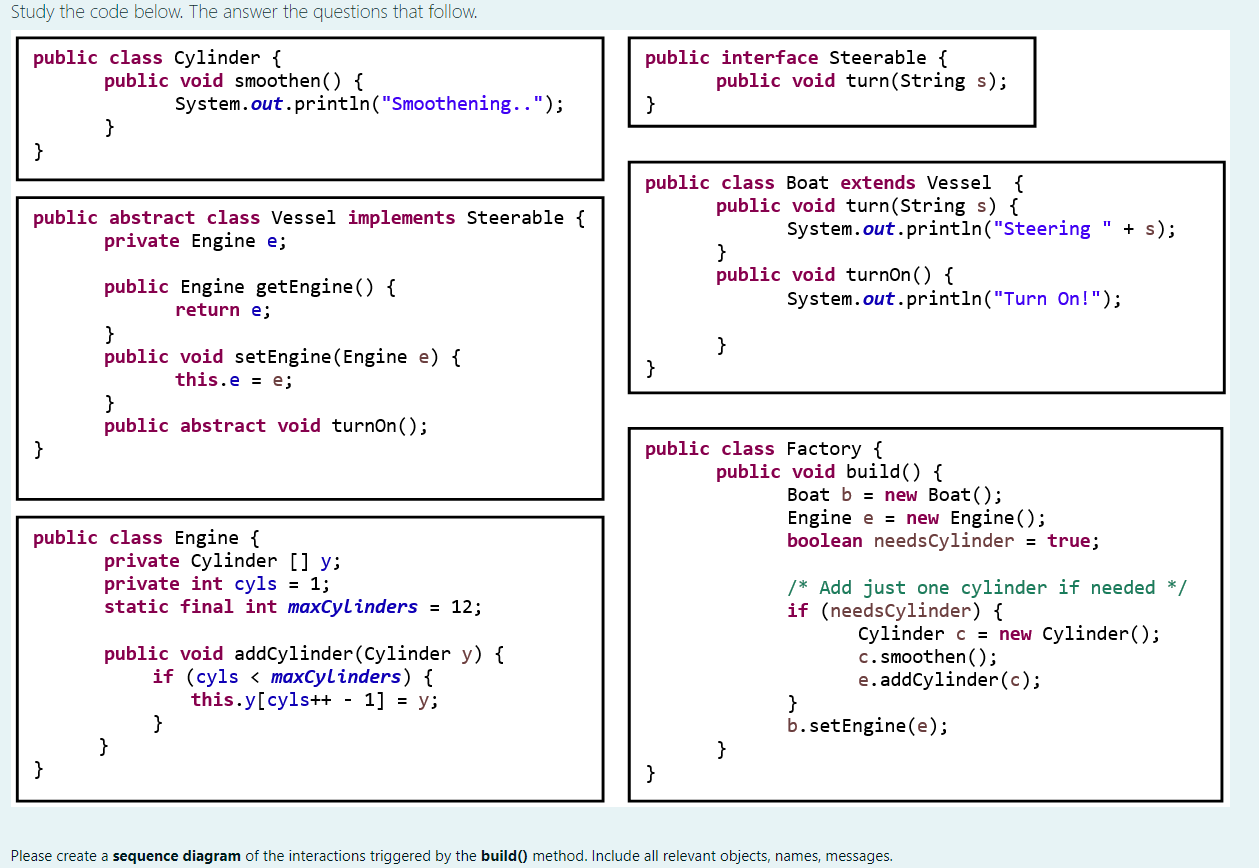Select the Factory class code box
The image size is (1259, 868).
(x=924, y=615)
